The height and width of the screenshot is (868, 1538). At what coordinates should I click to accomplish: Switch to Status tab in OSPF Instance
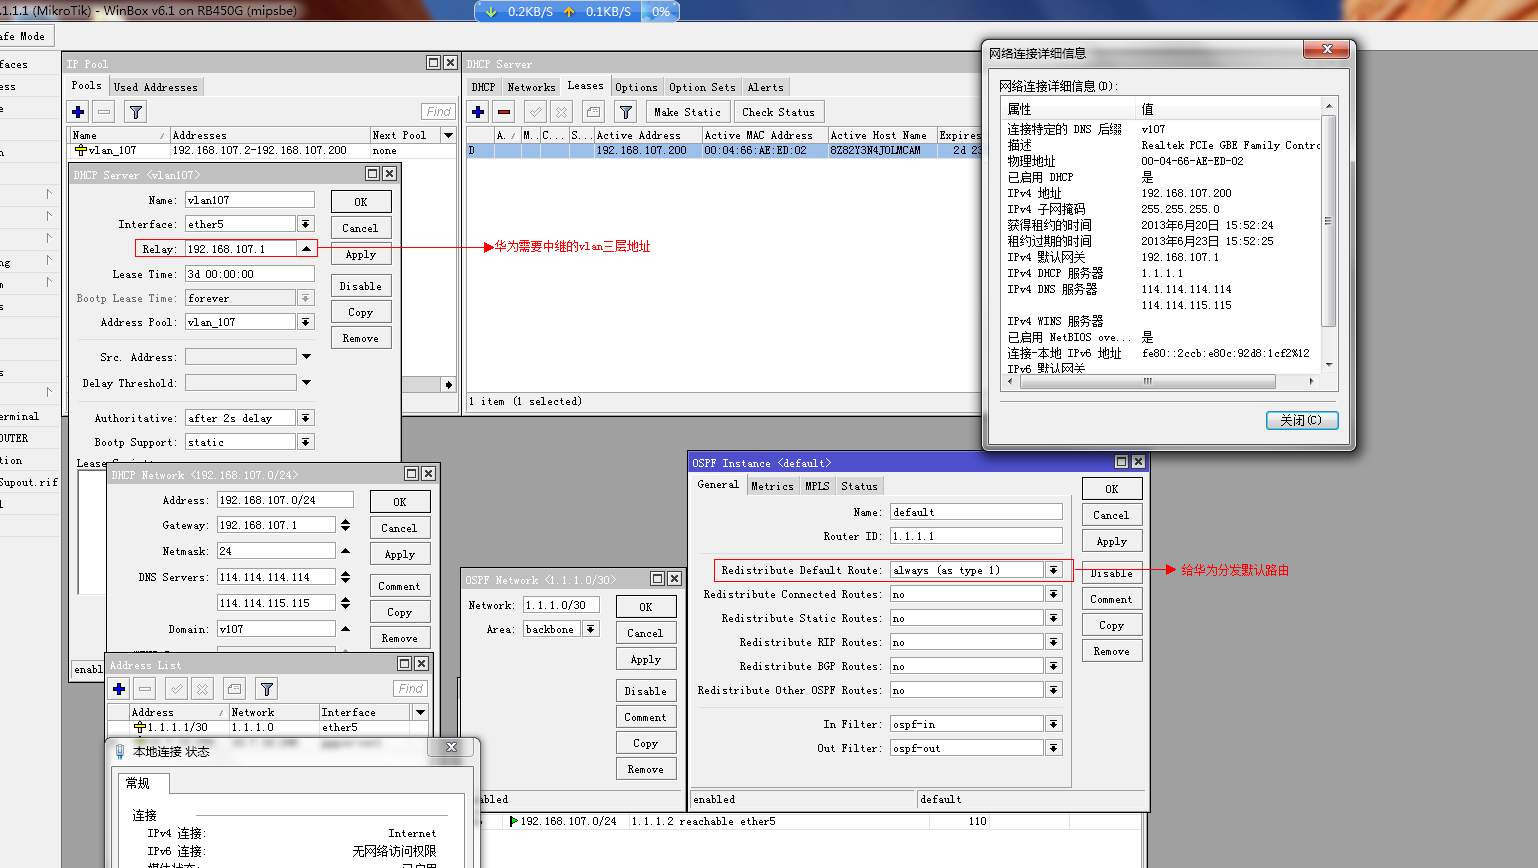pyautogui.click(x=859, y=486)
